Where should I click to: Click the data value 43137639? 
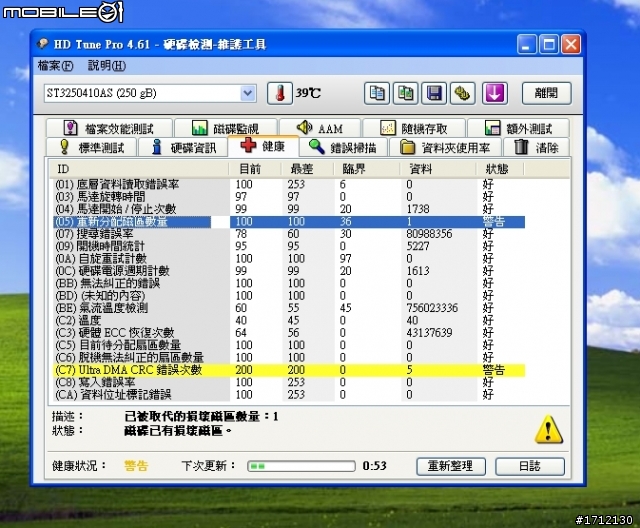tap(429, 333)
